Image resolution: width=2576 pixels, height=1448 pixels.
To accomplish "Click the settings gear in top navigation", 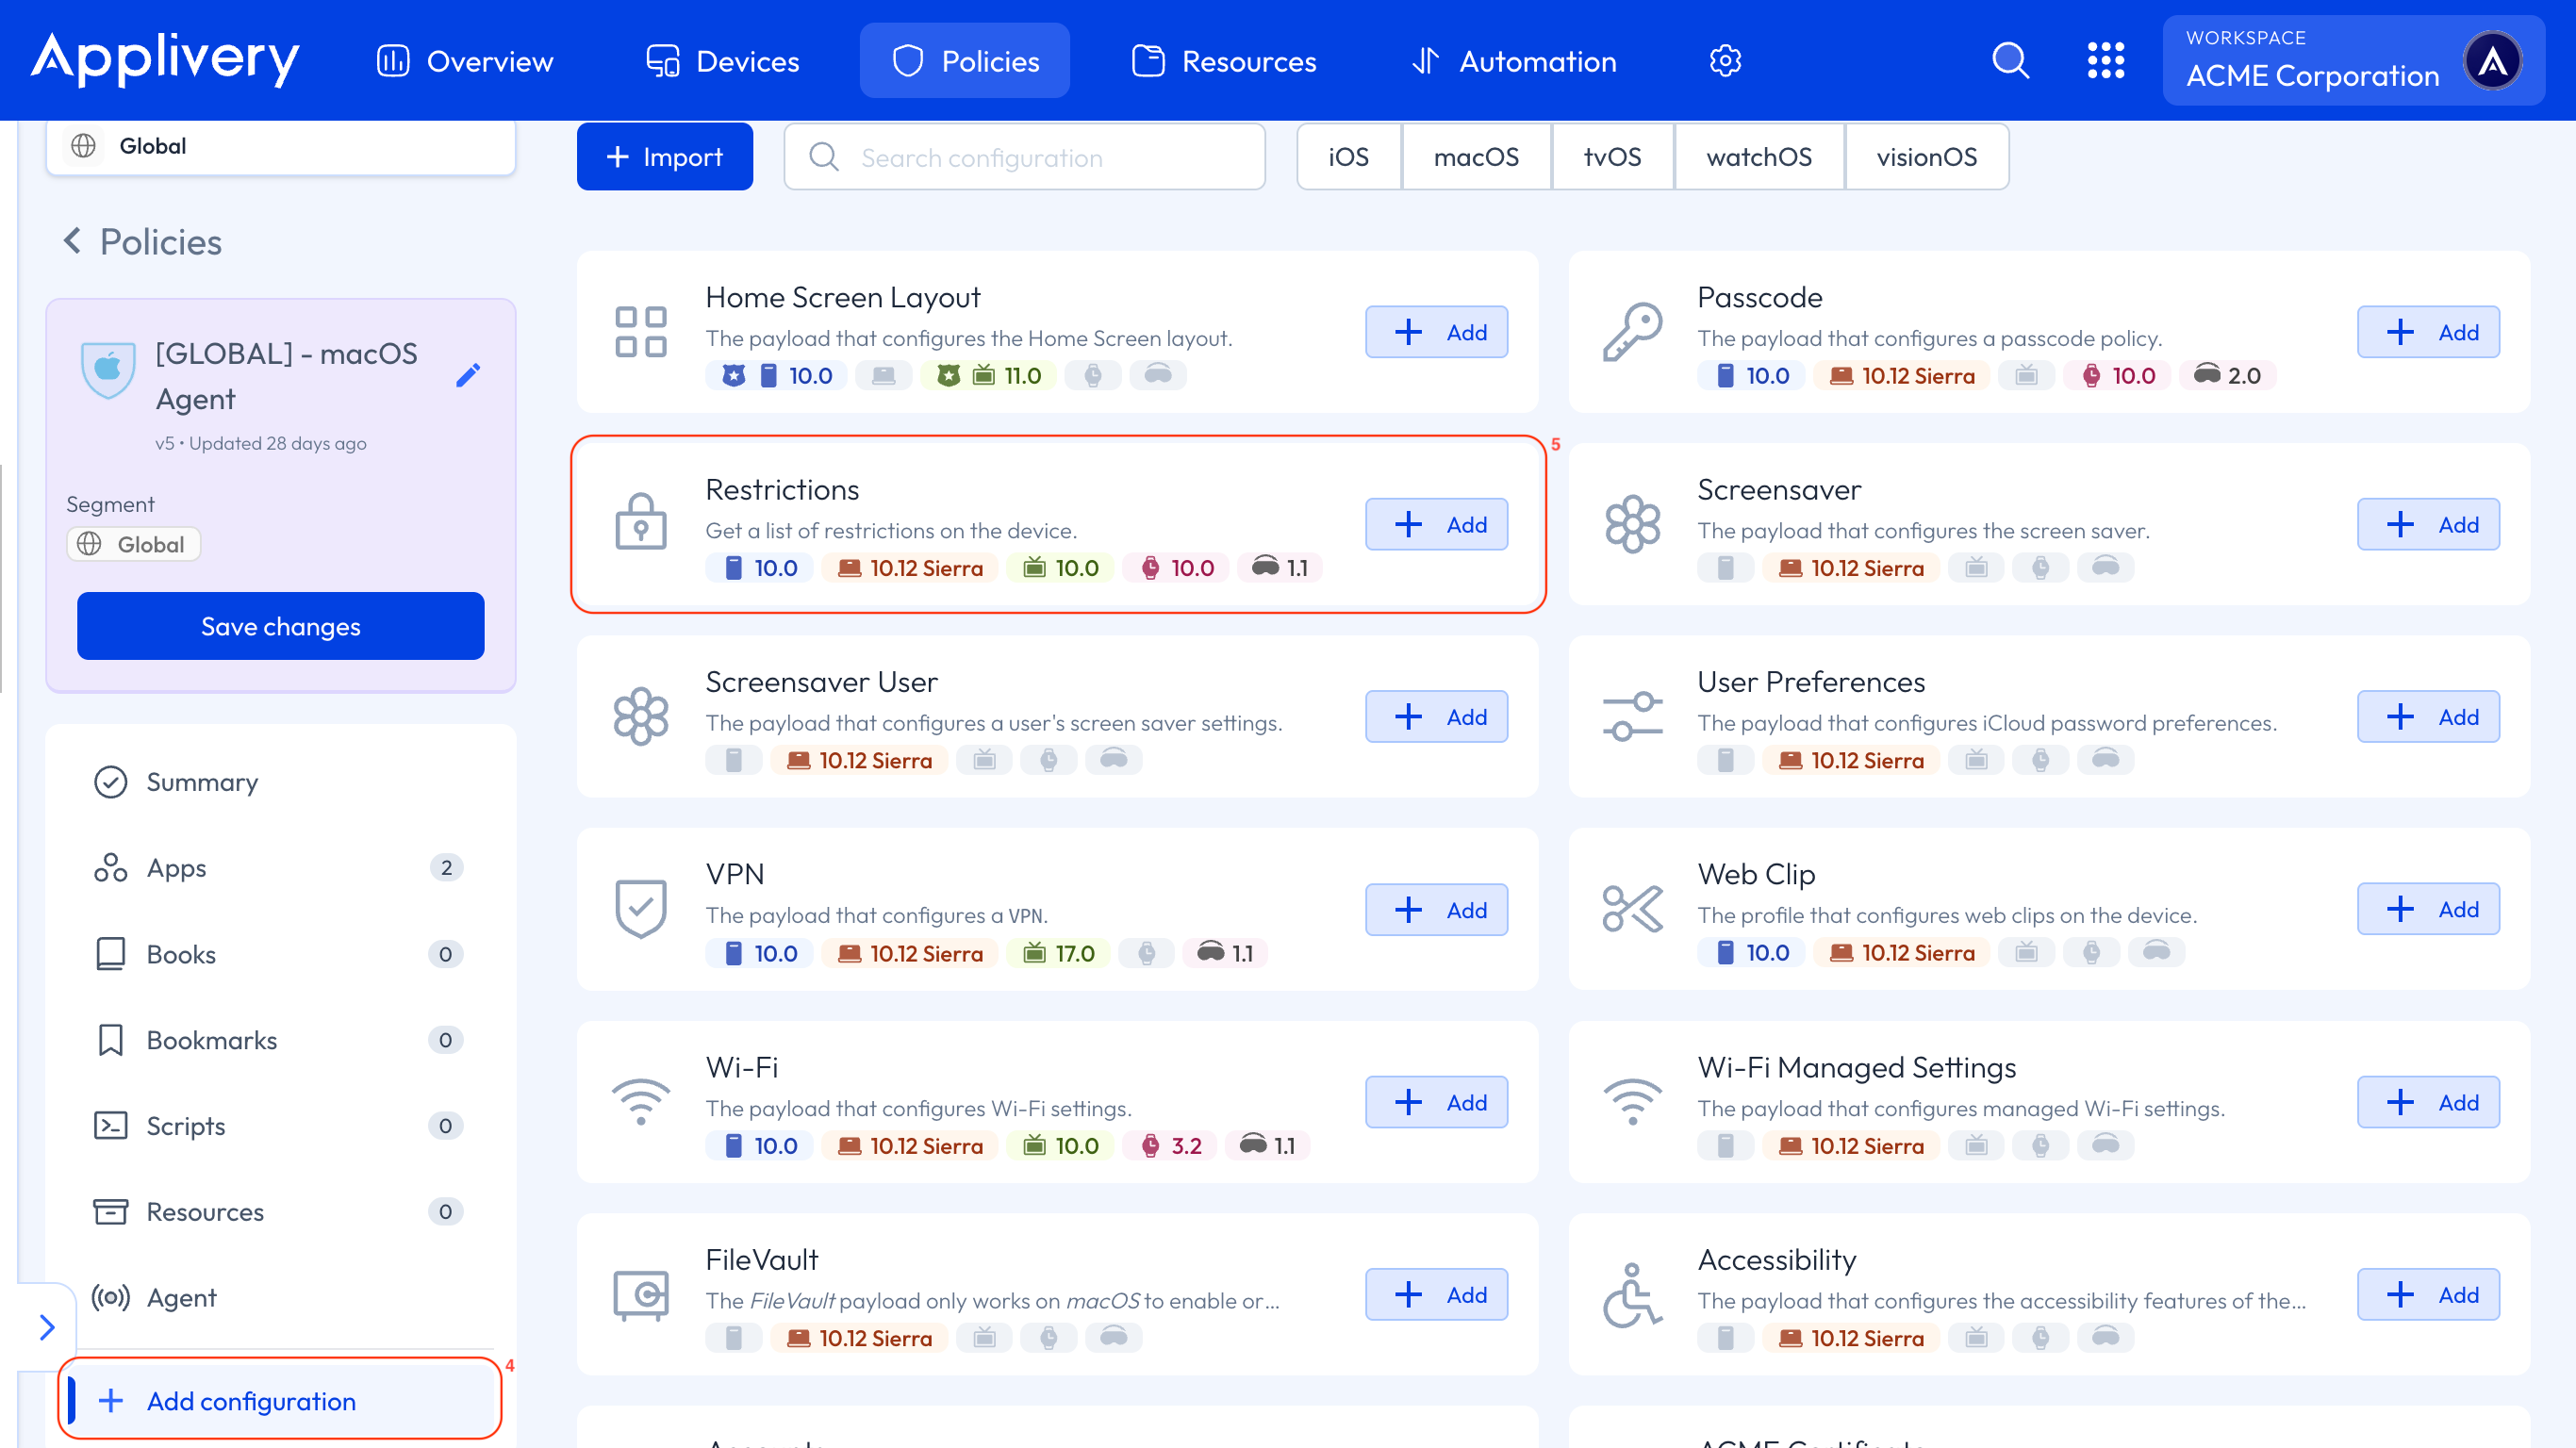I will coord(1725,61).
